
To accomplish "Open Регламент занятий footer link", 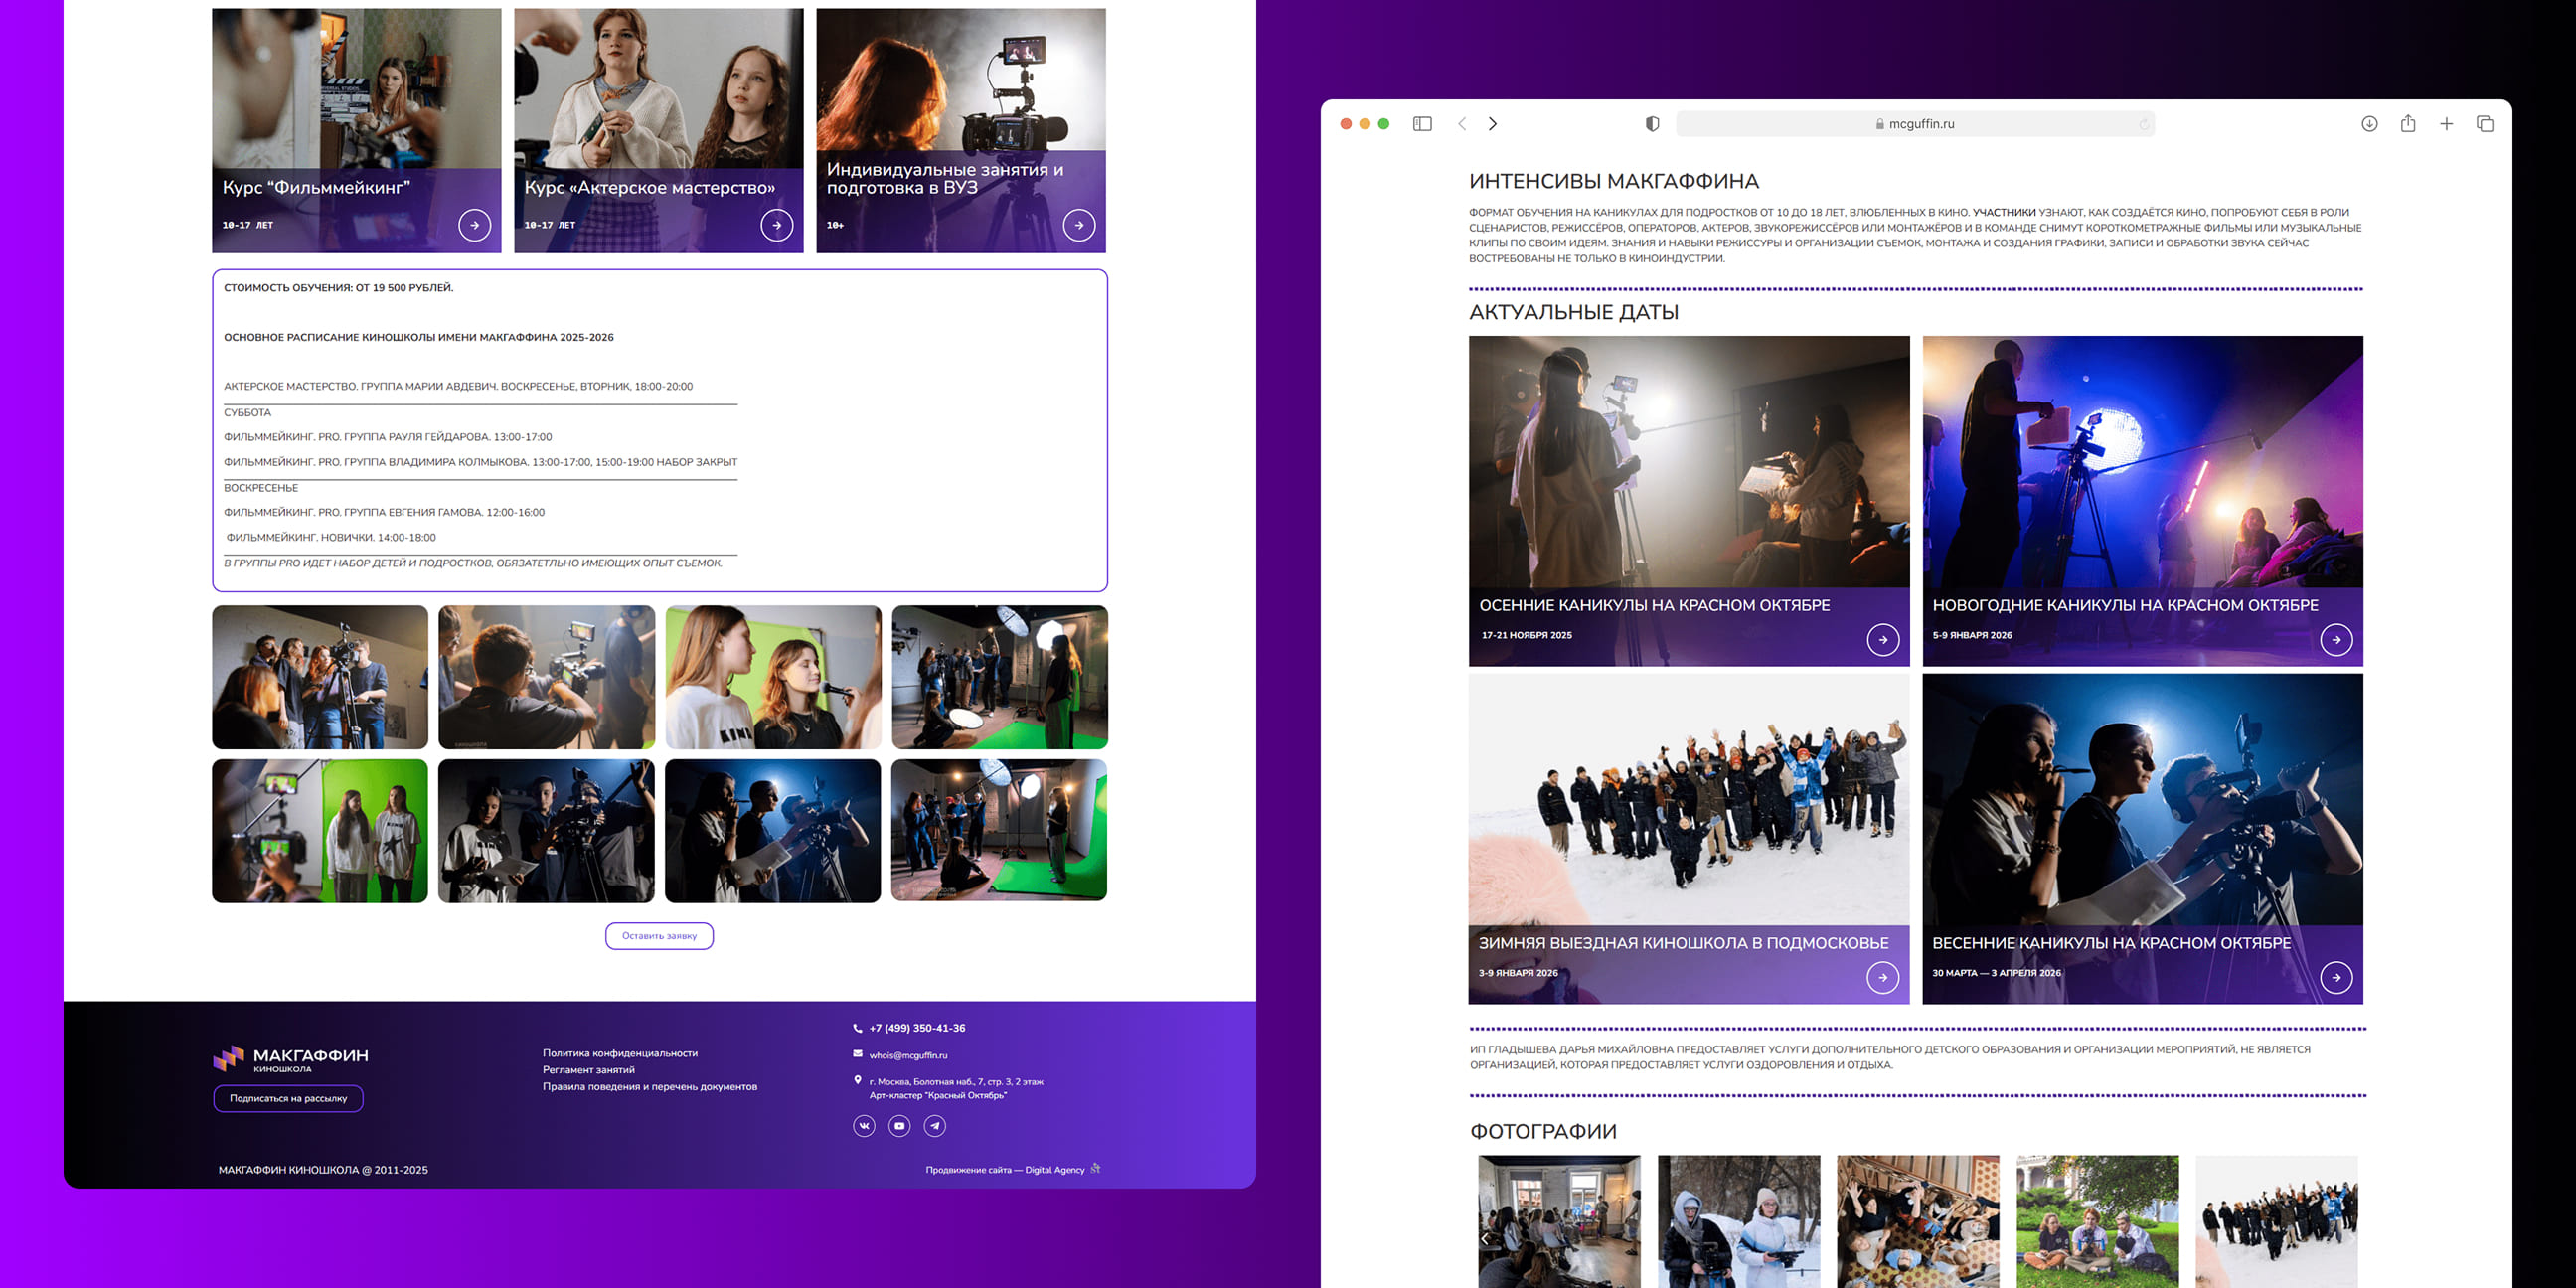I will (588, 1070).
